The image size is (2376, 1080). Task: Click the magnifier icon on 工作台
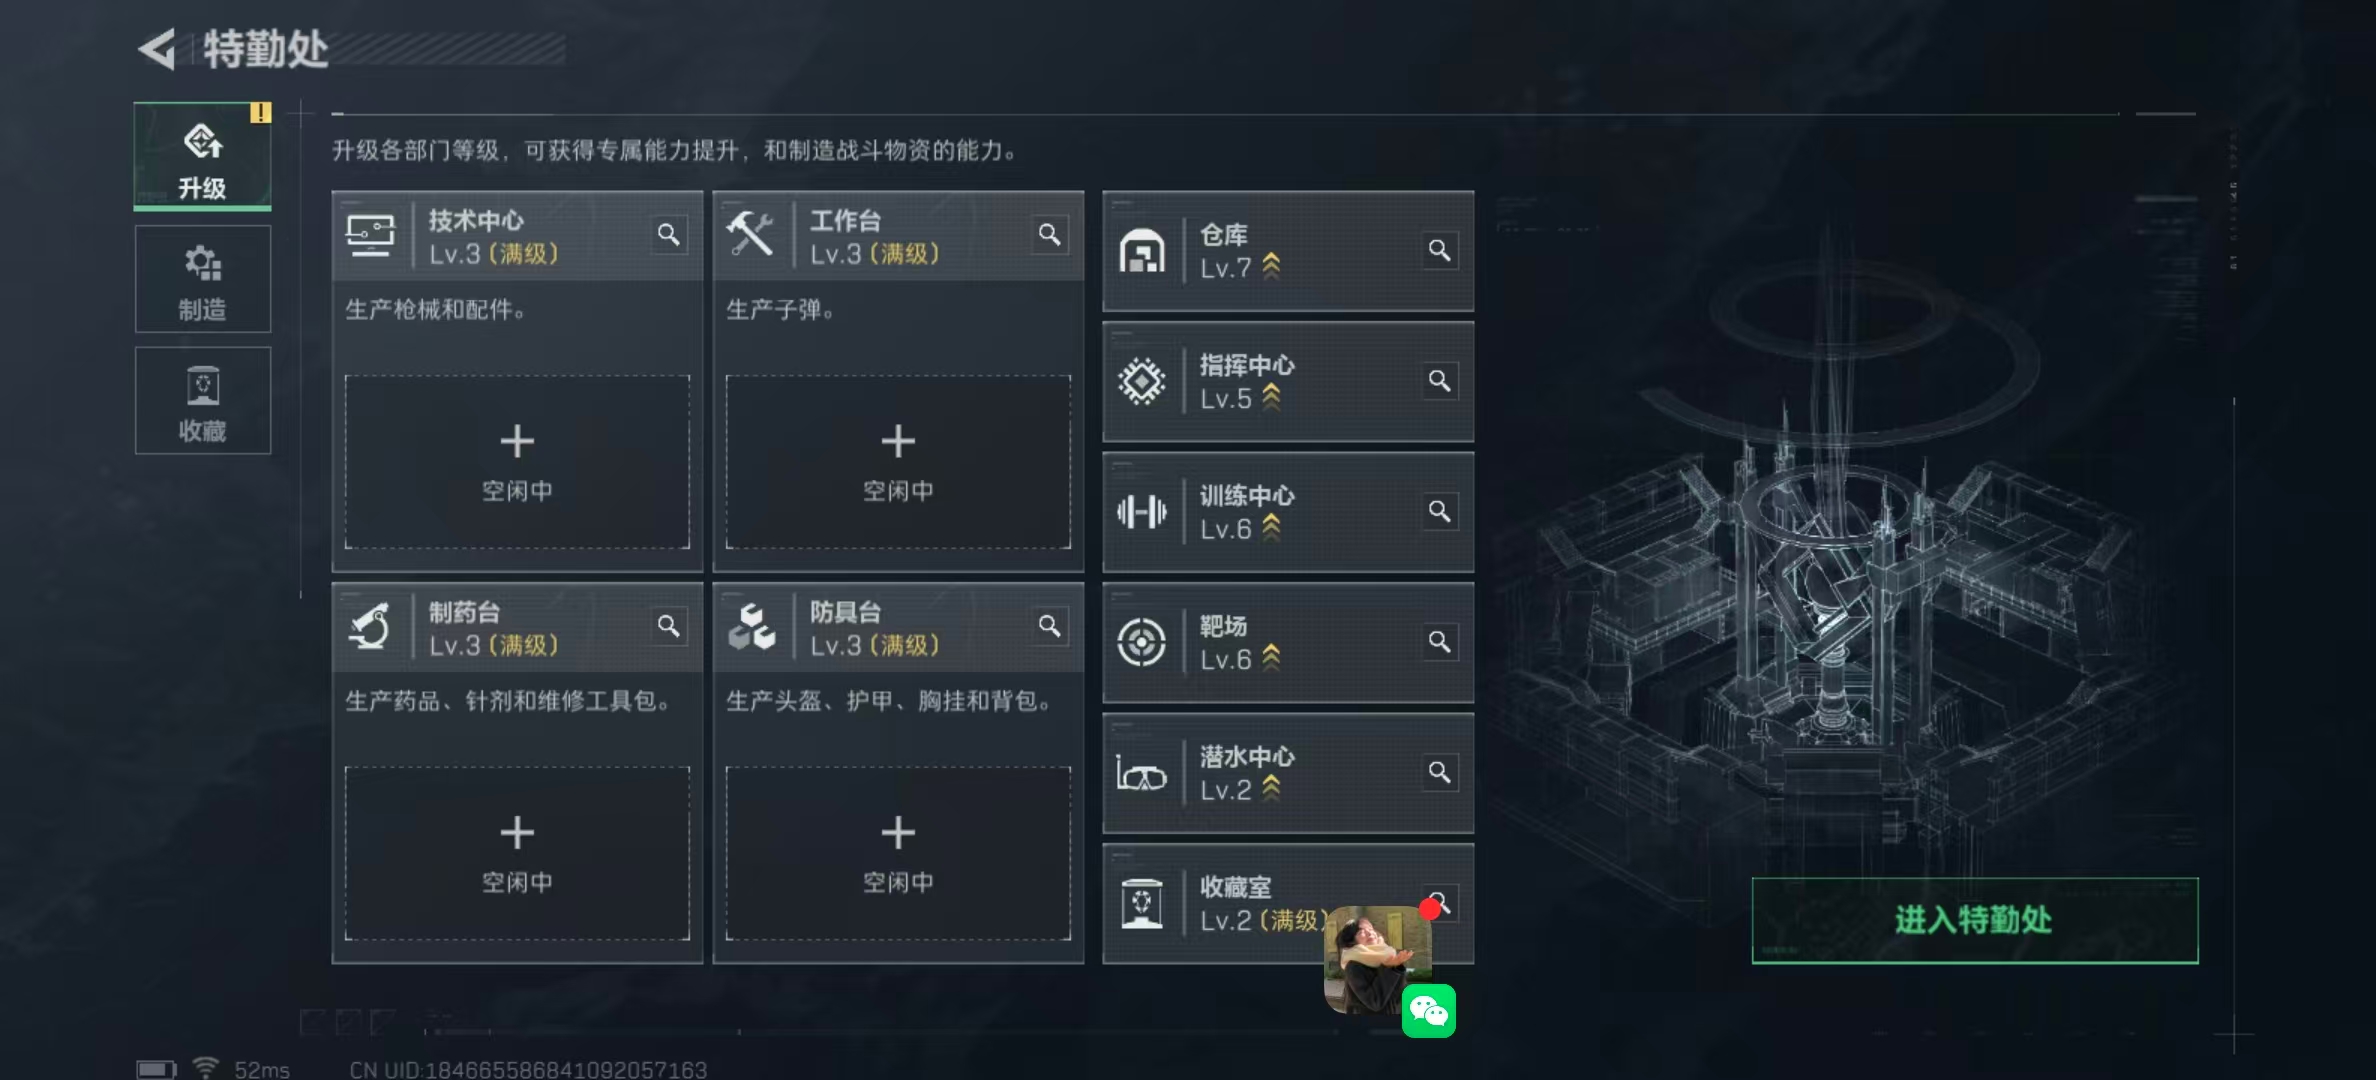click(x=1049, y=235)
